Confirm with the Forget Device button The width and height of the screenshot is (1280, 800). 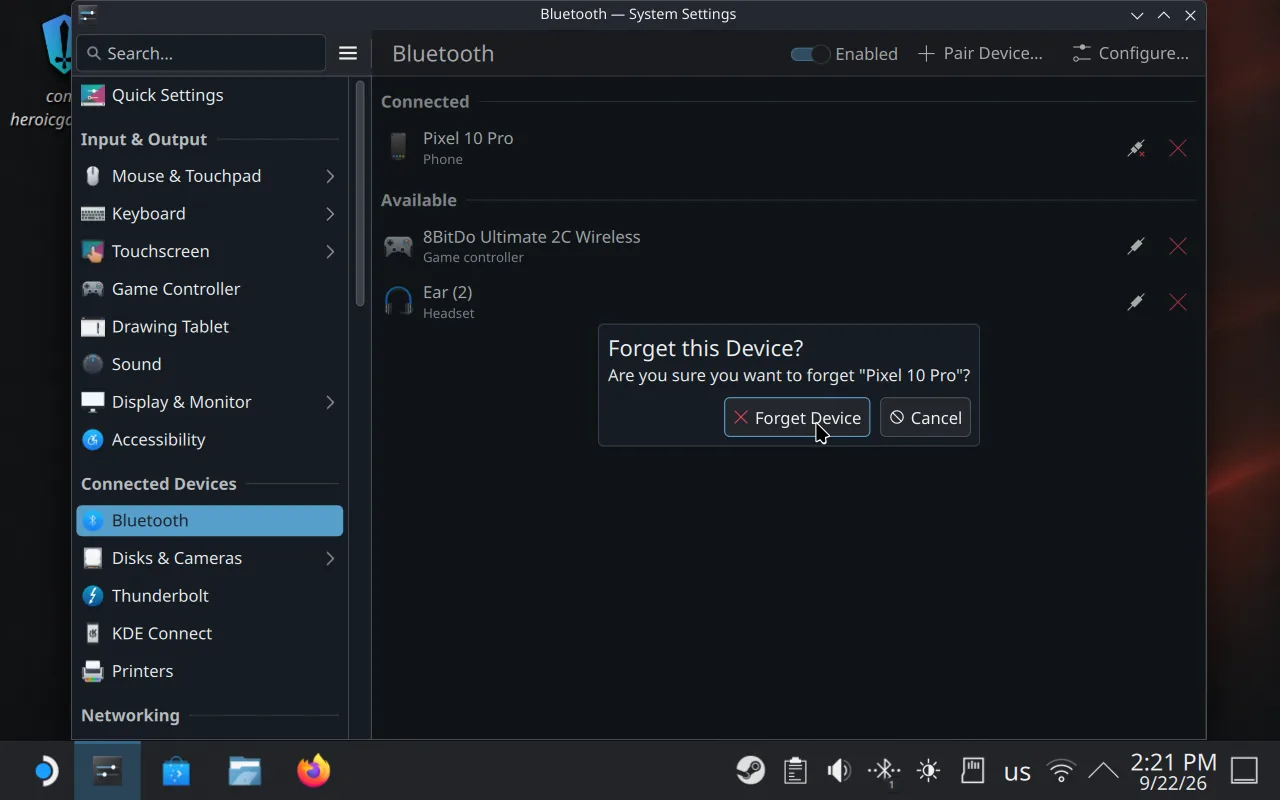pos(797,417)
